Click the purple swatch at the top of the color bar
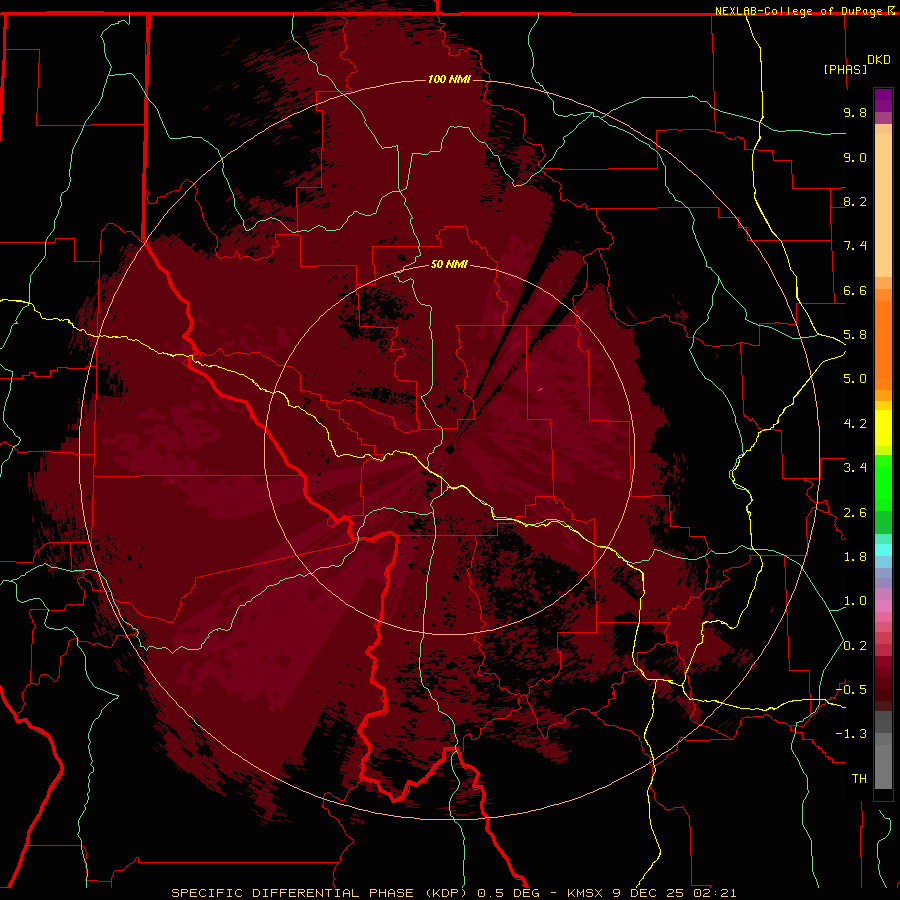The height and width of the screenshot is (900, 900). tap(883, 100)
